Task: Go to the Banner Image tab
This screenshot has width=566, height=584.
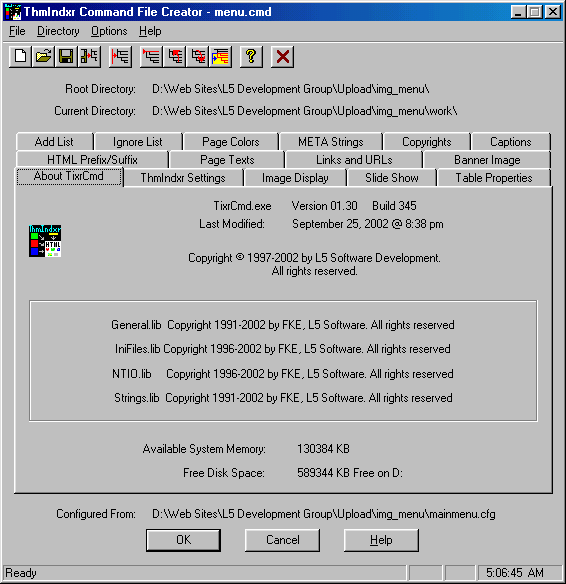Action: pos(487,160)
